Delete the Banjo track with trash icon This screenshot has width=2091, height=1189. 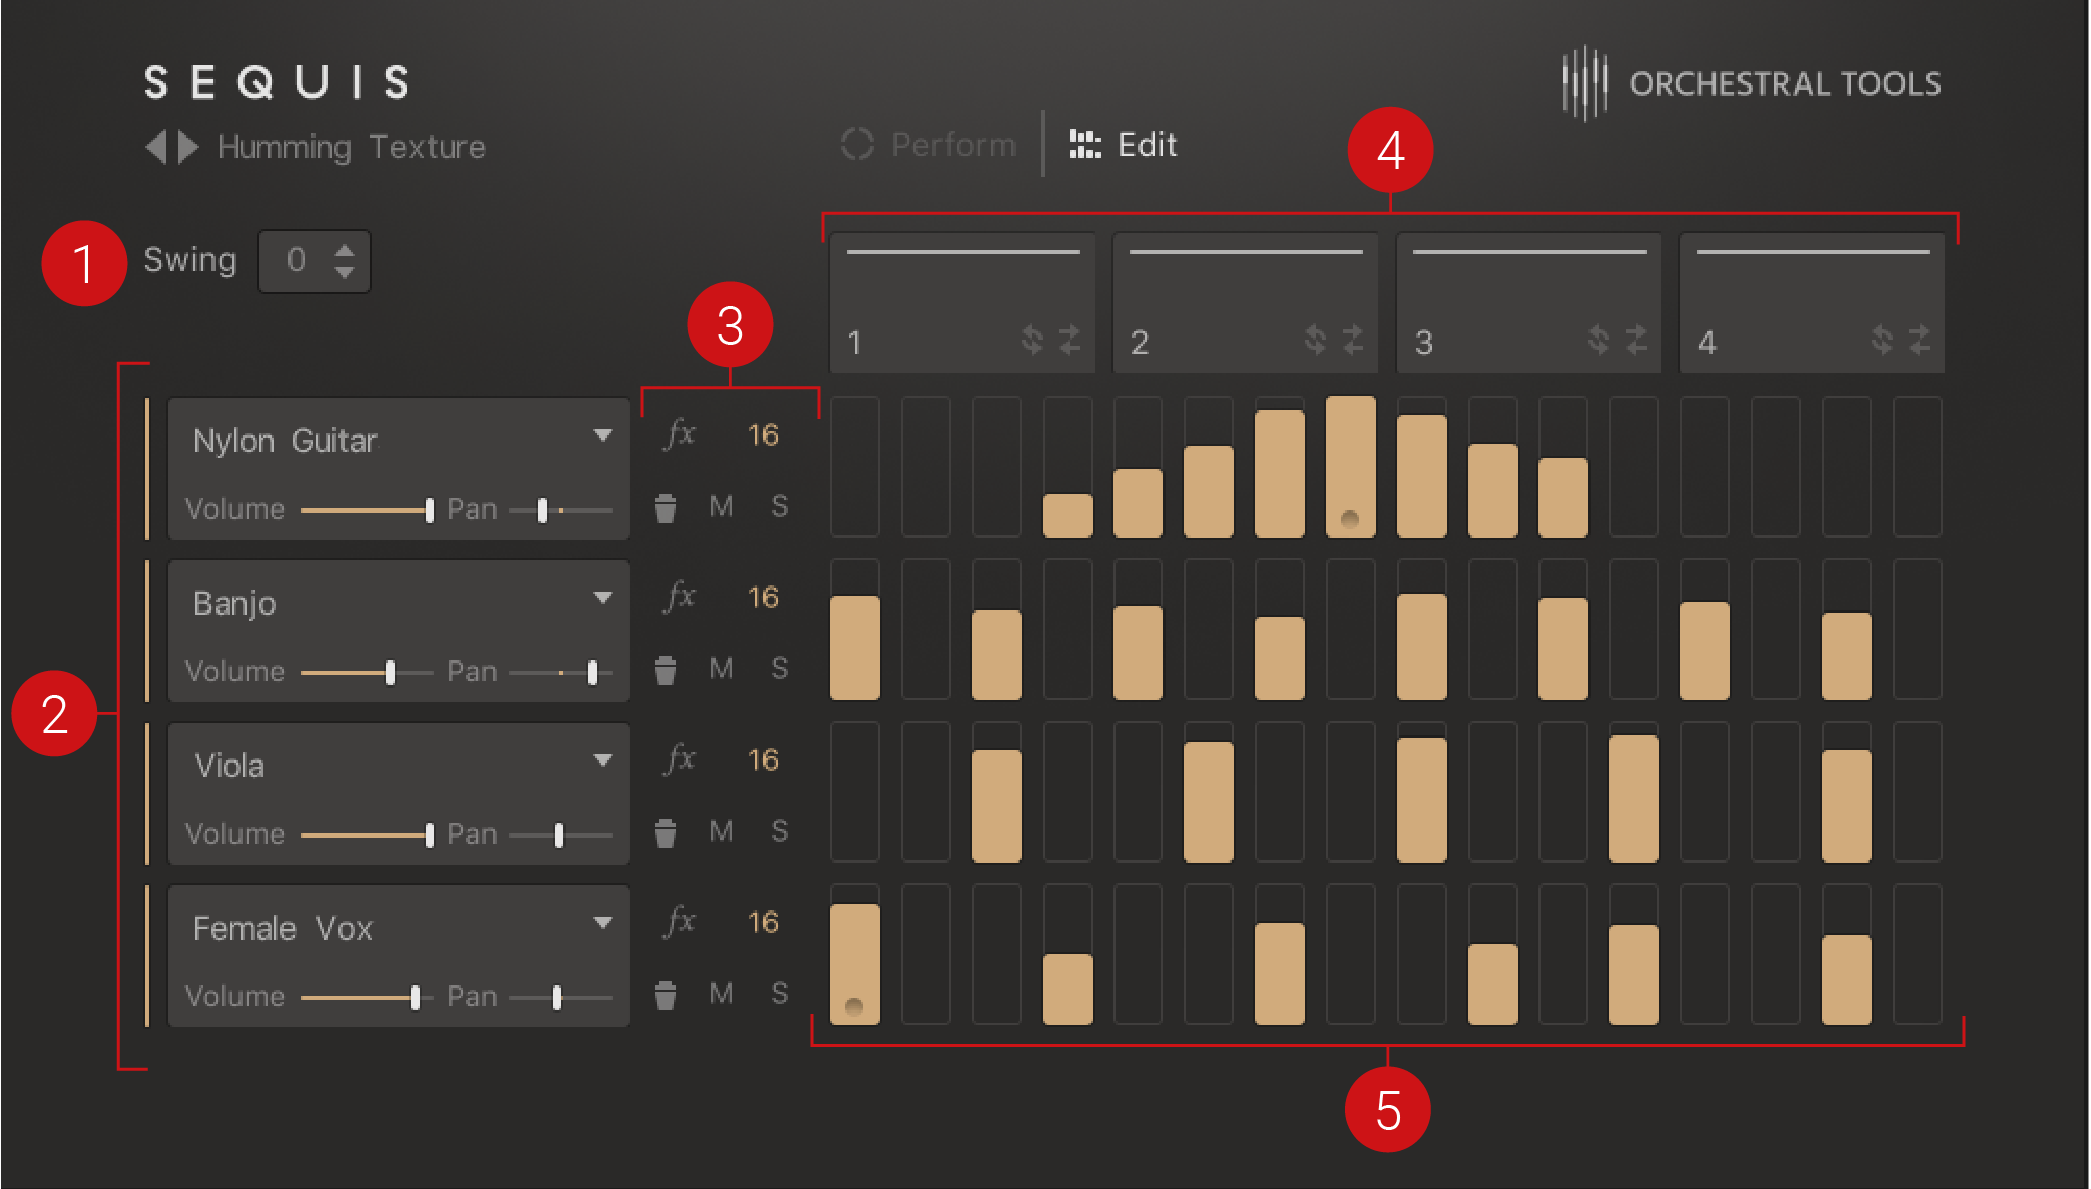point(665,669)
